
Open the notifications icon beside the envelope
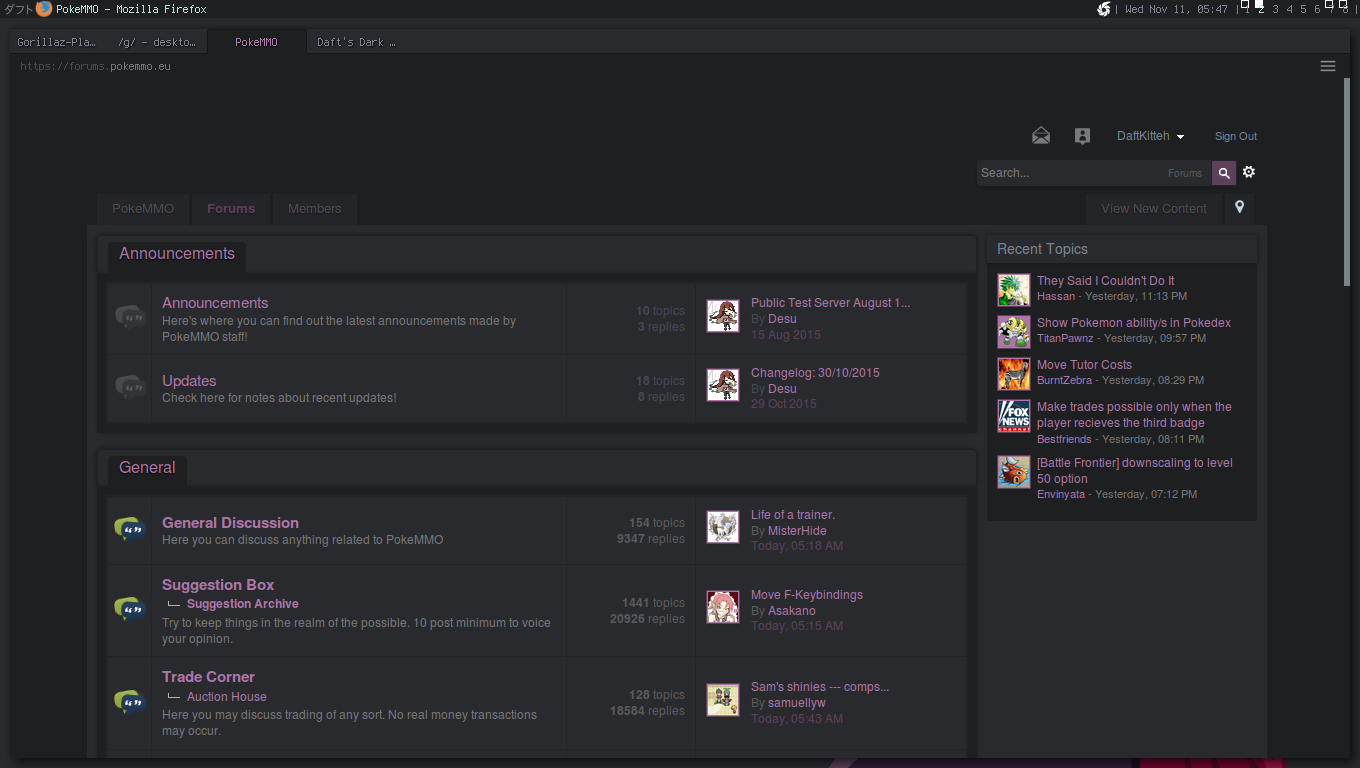[1082, 136]
